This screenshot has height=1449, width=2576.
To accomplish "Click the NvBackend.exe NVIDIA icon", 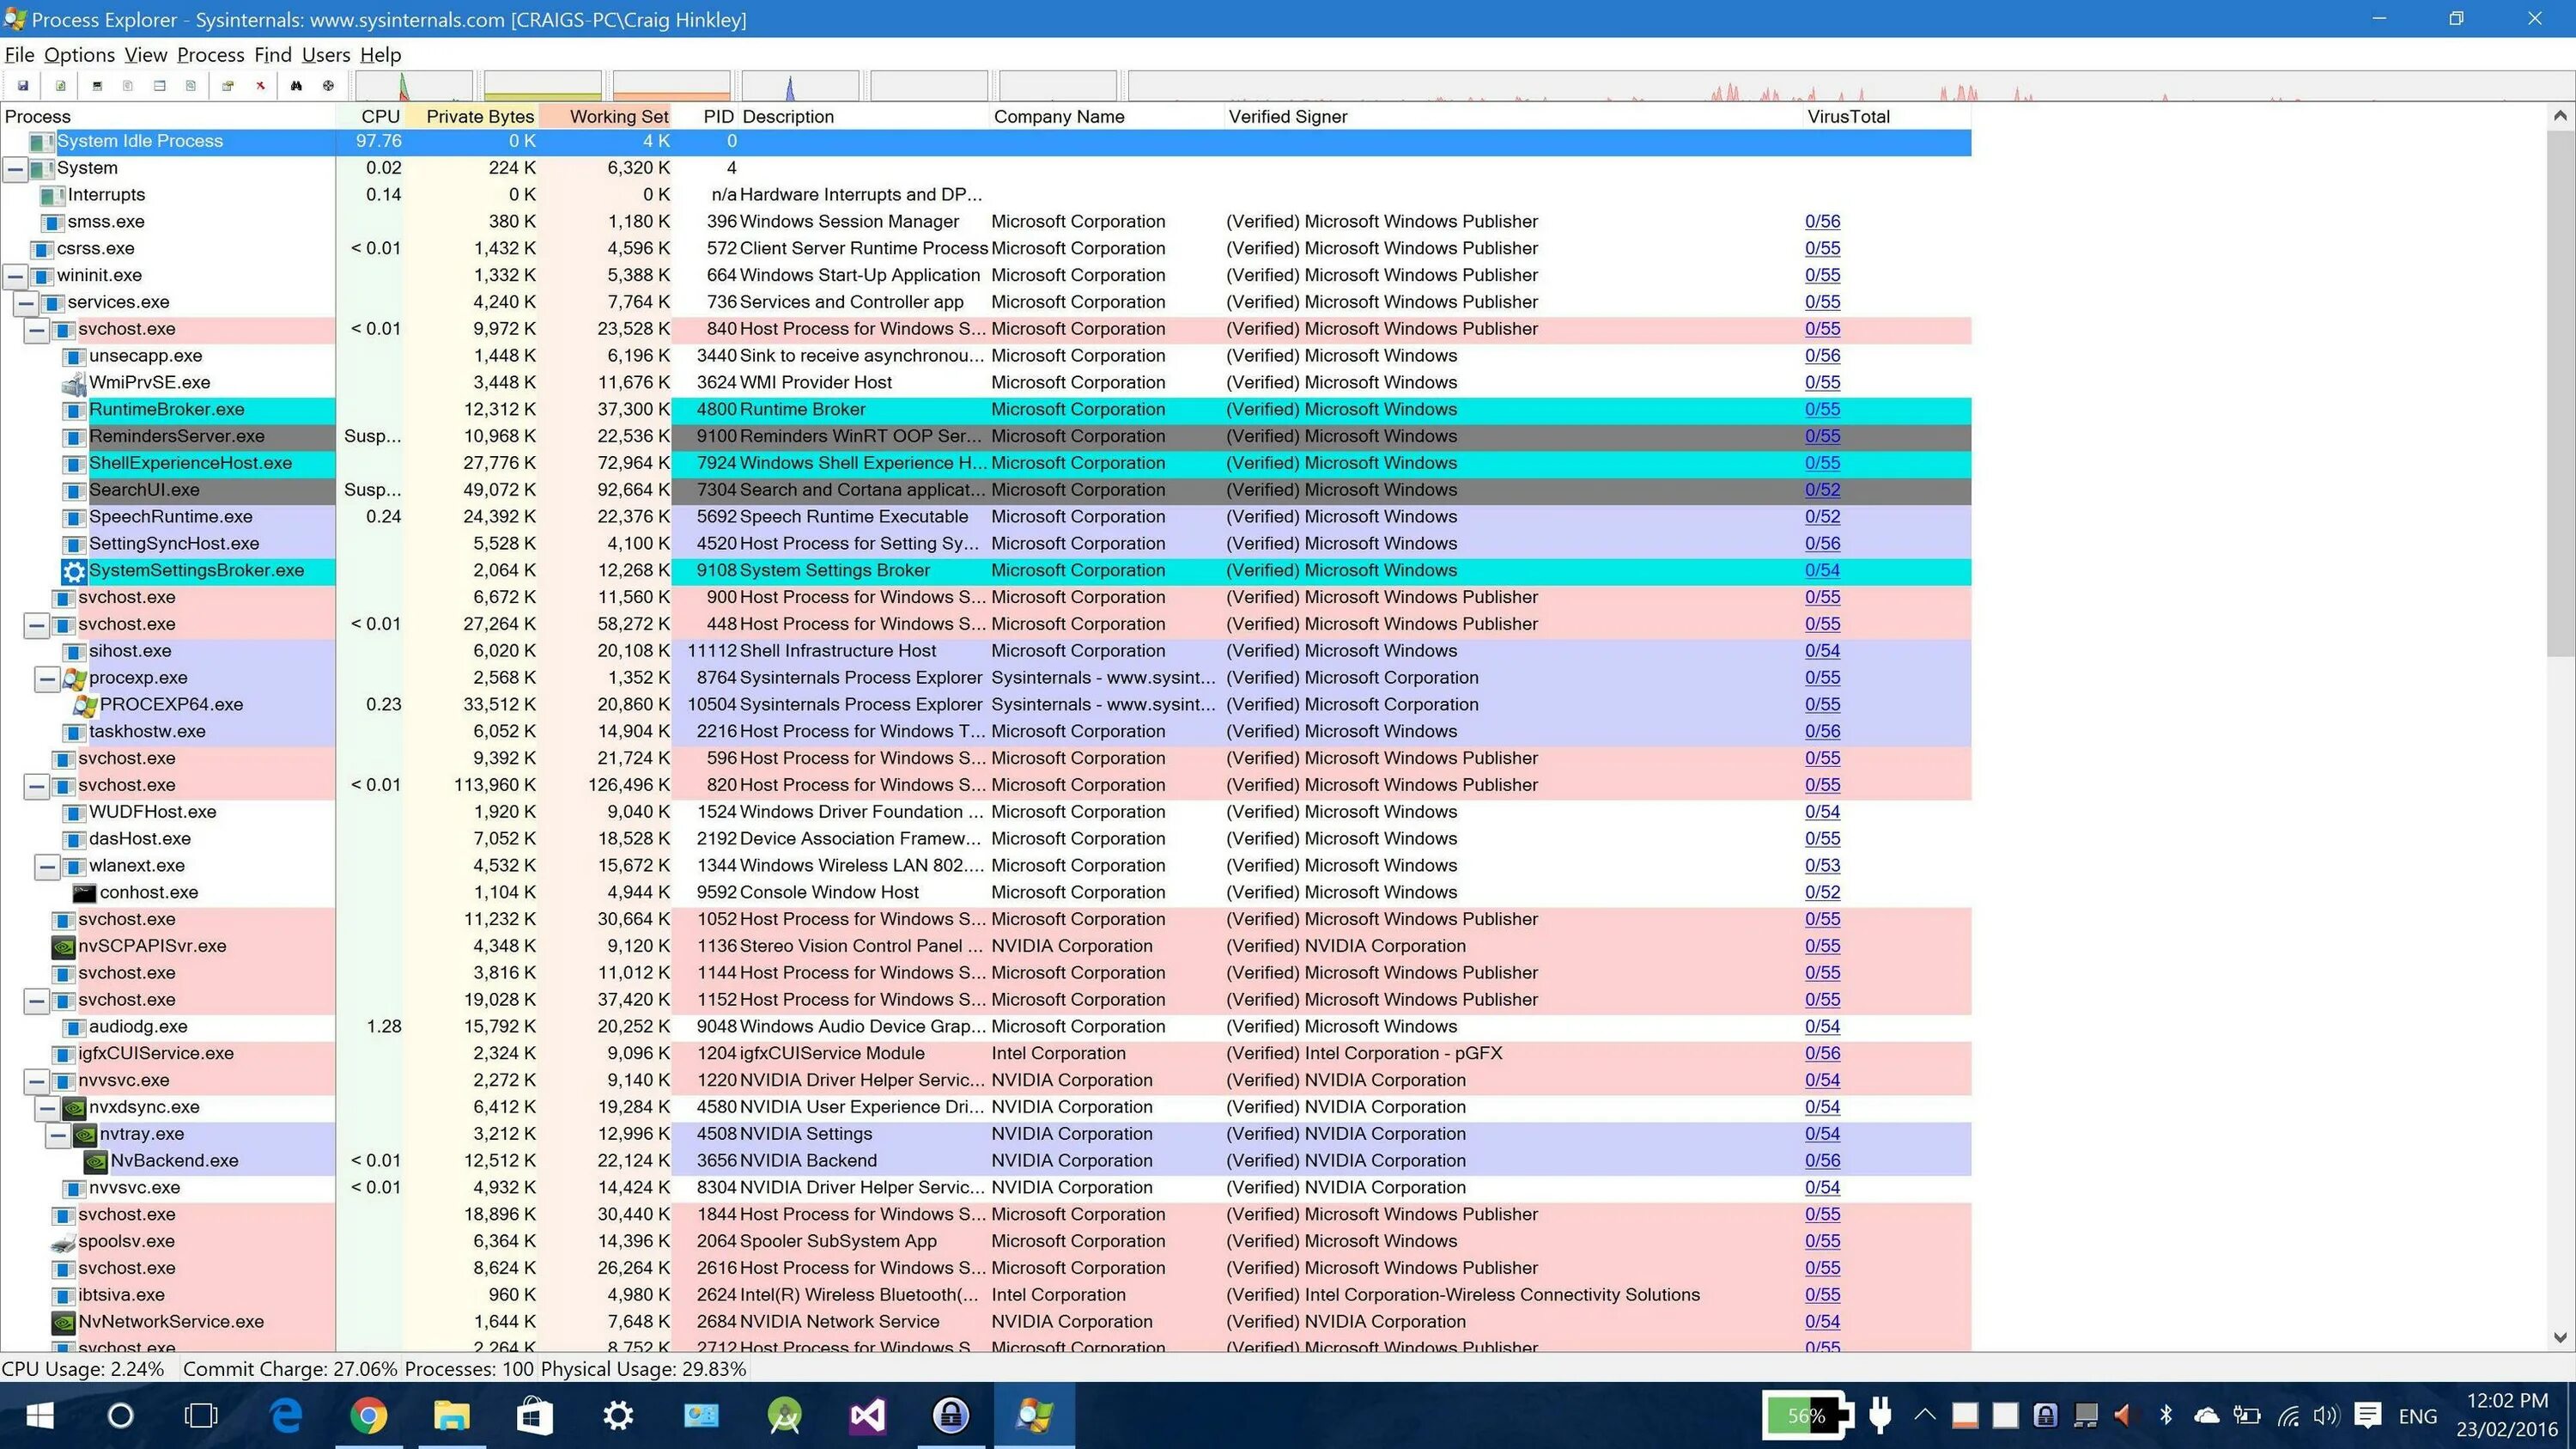I will (96, 1161).
